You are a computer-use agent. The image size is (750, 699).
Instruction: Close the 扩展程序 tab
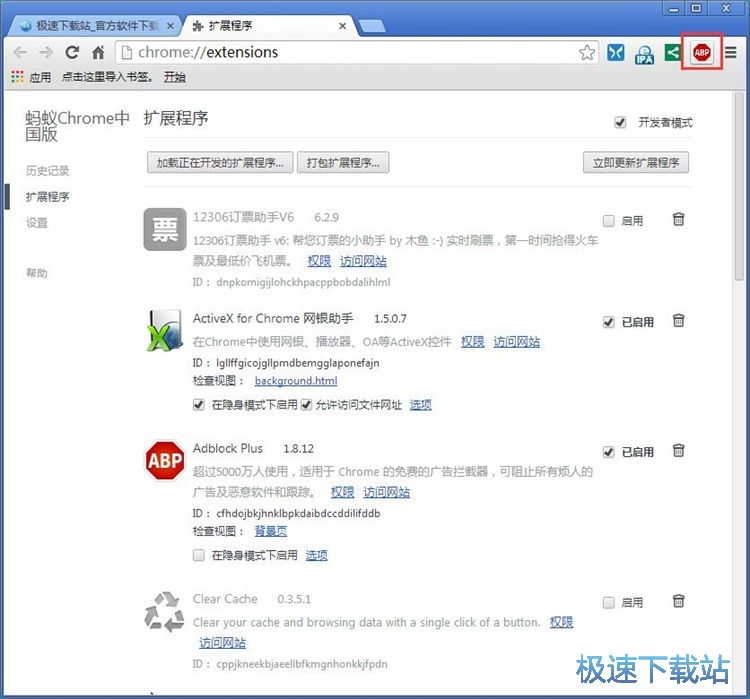tap(342, 26)
